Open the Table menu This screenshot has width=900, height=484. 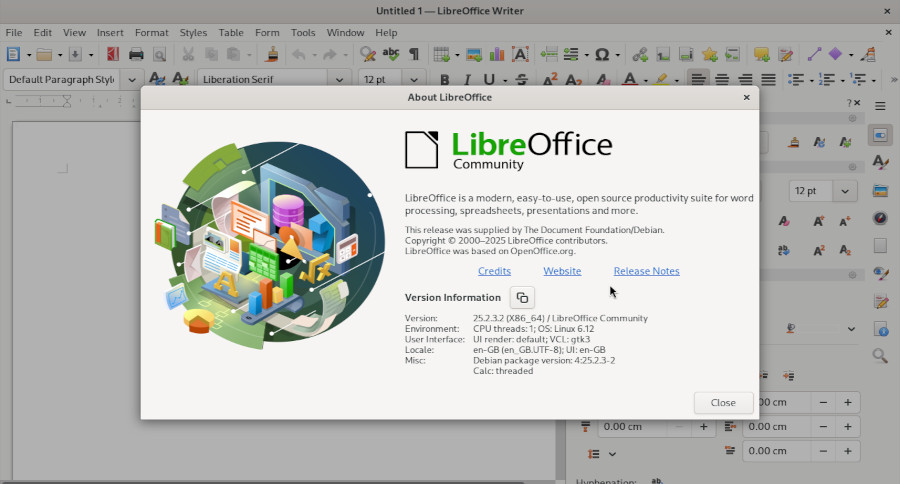(x=231, y=33)
